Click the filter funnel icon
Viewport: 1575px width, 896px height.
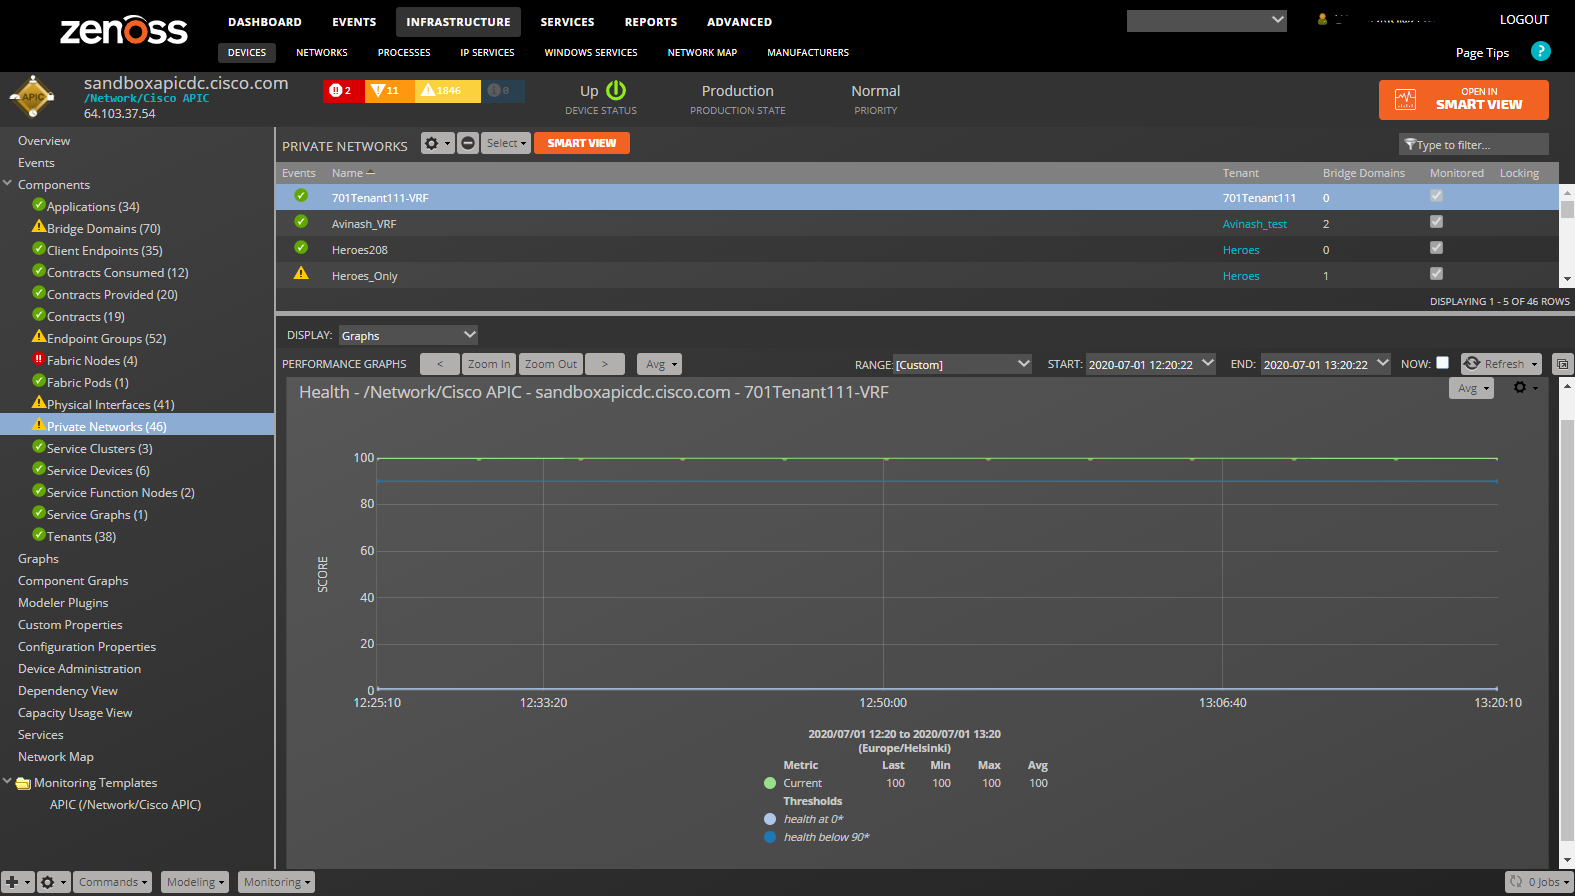click(x=1410, y=145)
